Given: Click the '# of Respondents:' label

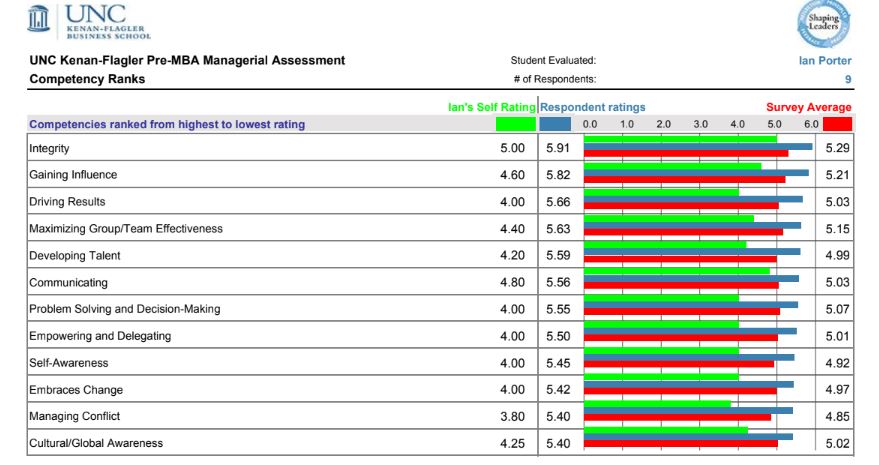Looking at the screenshot, I should (x=554, y=79).
